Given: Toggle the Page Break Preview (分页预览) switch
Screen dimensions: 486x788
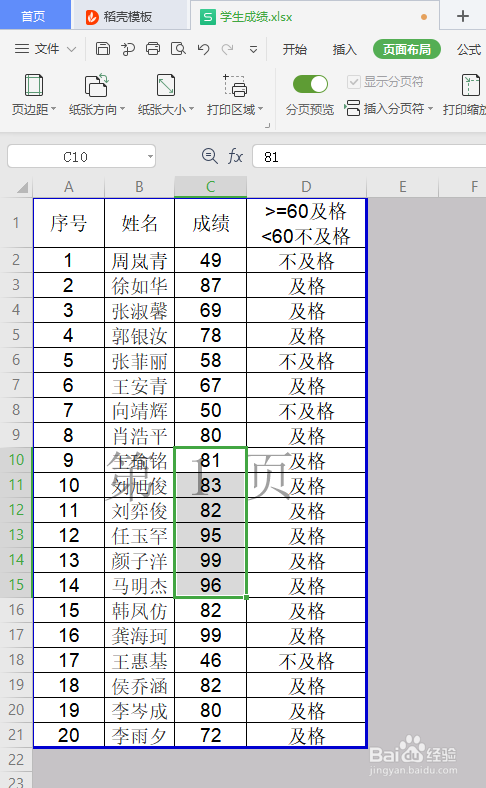Looking at the screenshot, I should [x=310, y=84].
